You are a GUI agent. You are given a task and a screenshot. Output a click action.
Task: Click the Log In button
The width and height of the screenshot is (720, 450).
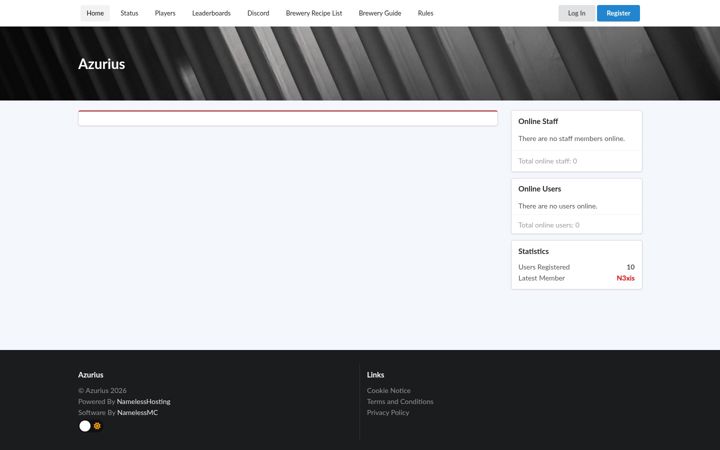coord(576,13)
